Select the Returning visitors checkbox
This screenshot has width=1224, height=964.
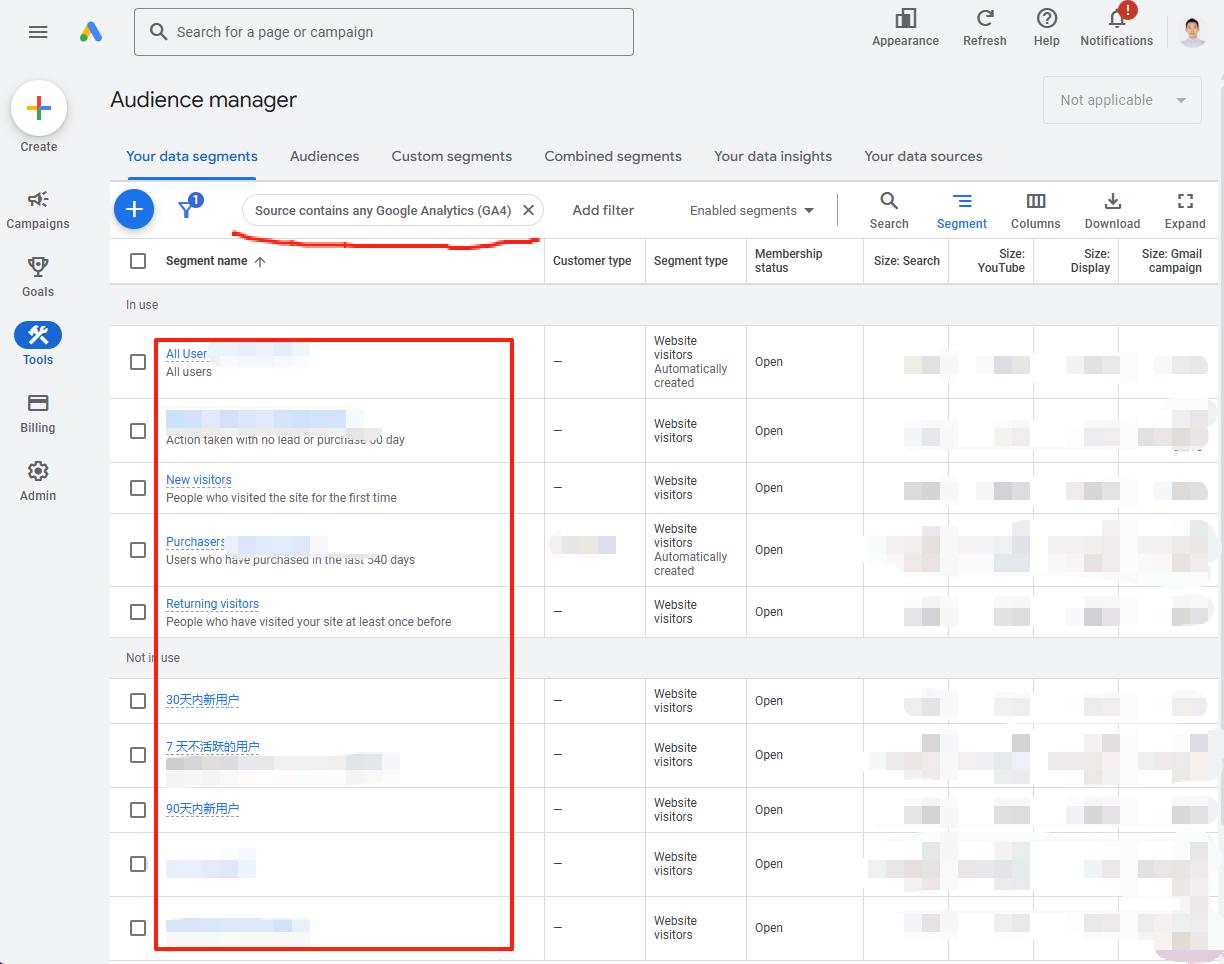pos(138,612)
